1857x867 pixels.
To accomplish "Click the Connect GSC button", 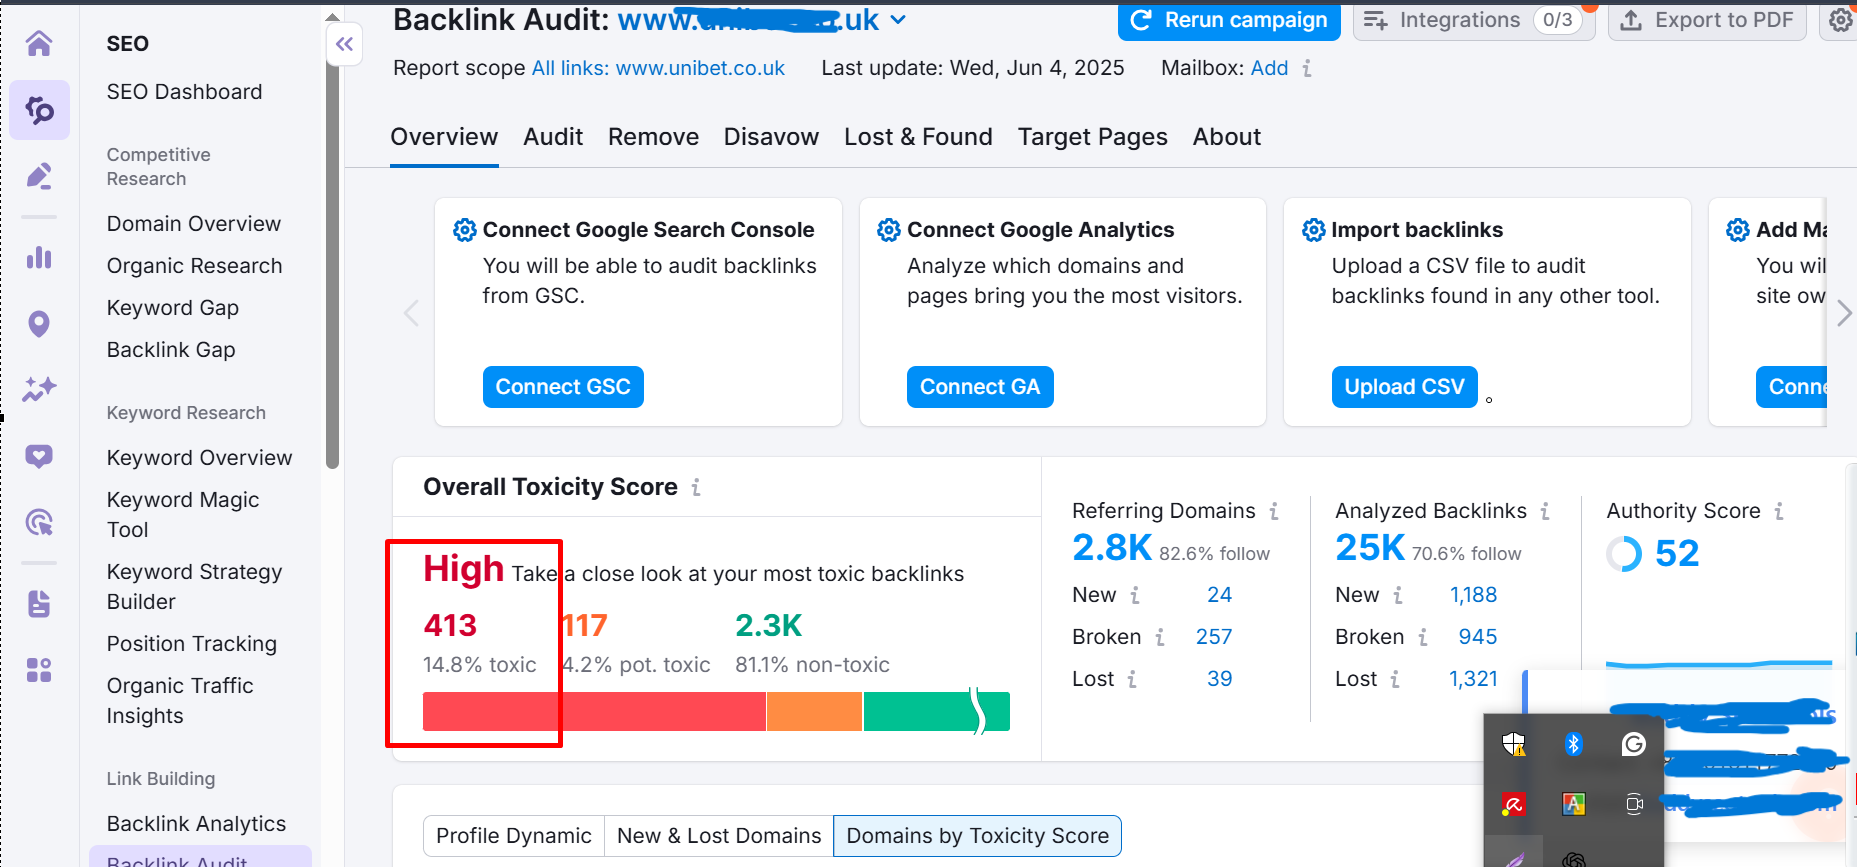I will point(563,387).
